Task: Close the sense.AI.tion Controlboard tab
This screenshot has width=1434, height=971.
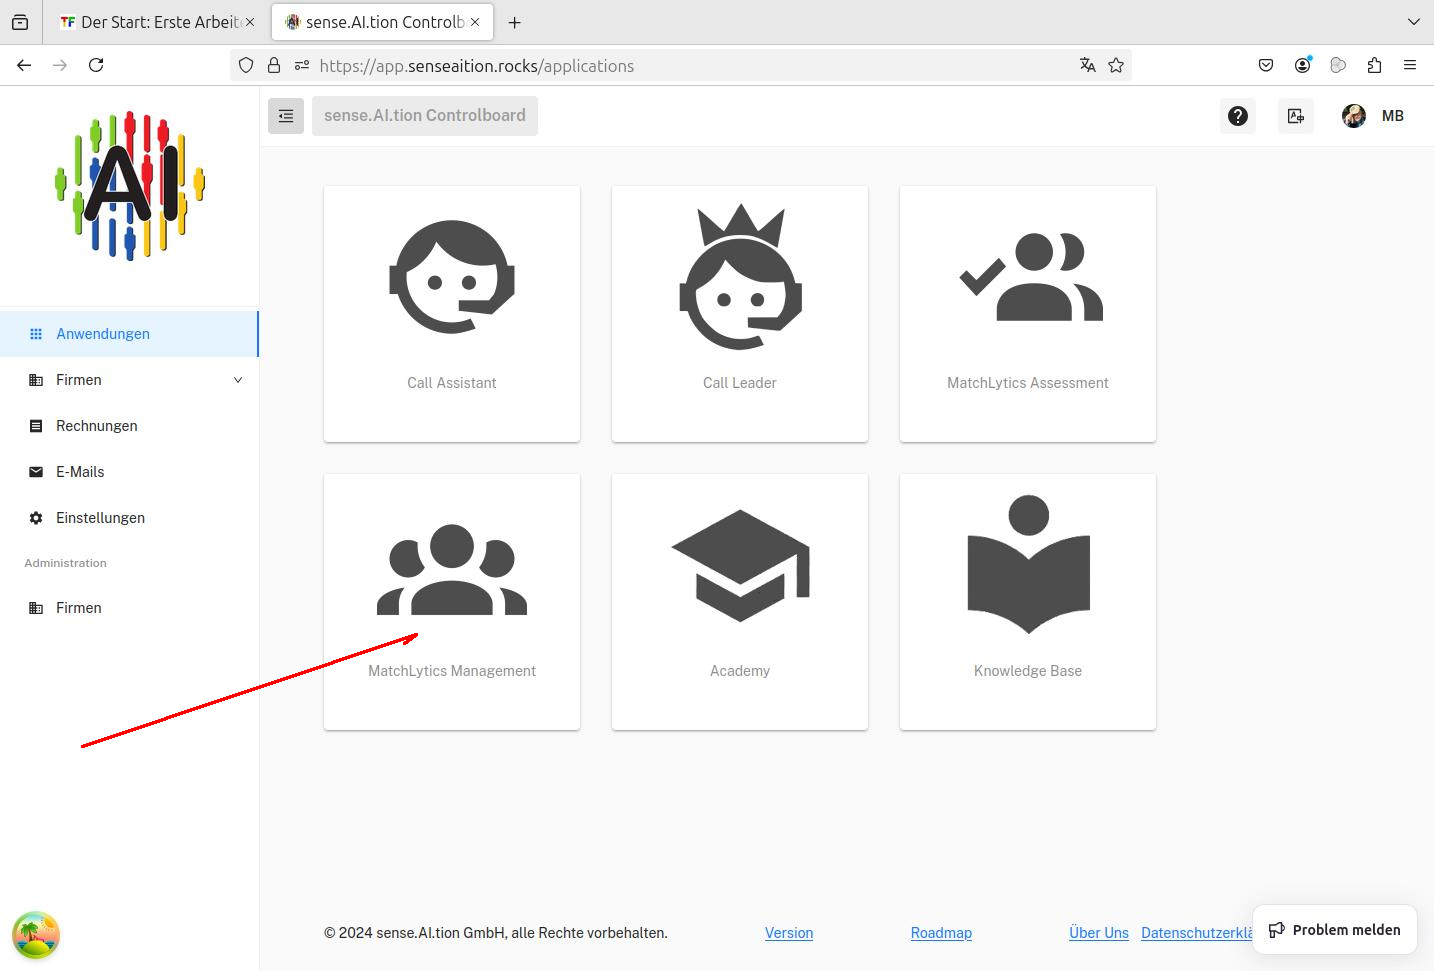Action: click(475, 22)
